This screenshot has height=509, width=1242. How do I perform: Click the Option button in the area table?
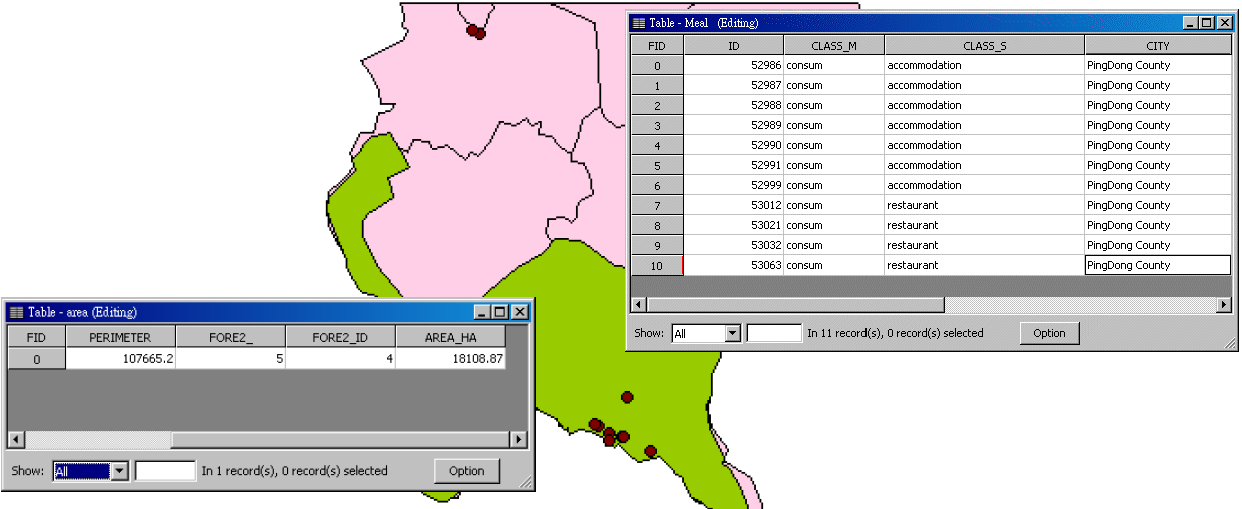pos(467,471)
